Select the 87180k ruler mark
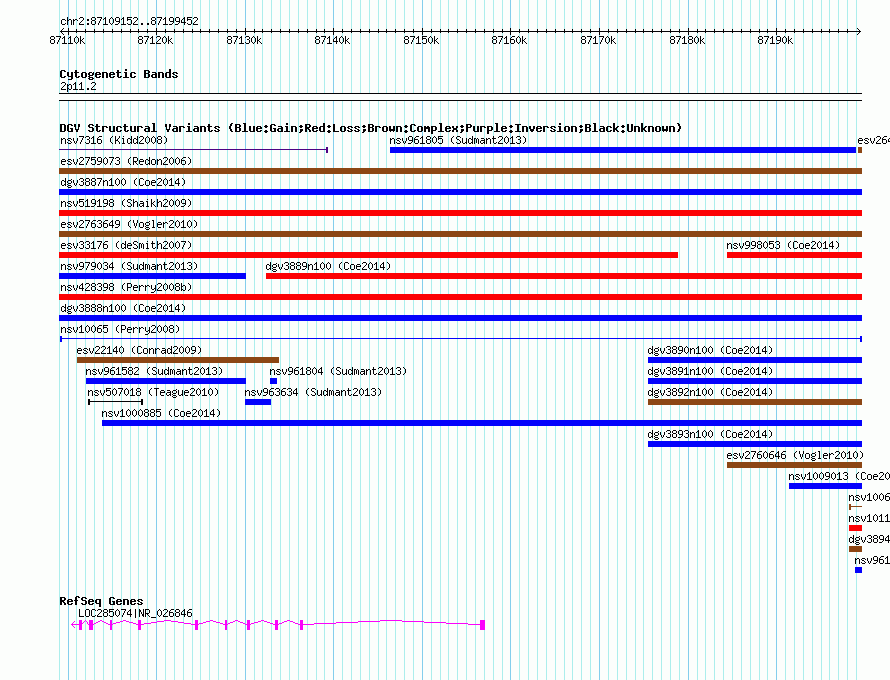The width and height of the screenshot is (890, 680). [687, 40]
